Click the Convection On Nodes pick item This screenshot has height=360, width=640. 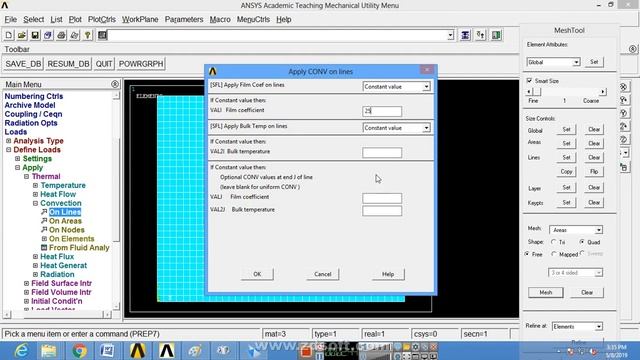(67, 230)
